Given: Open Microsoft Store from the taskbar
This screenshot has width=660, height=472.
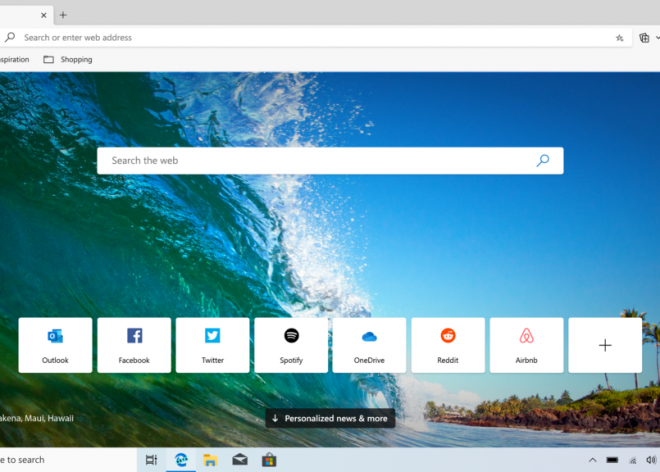Looking at the screenshot, I should [269, 460].
